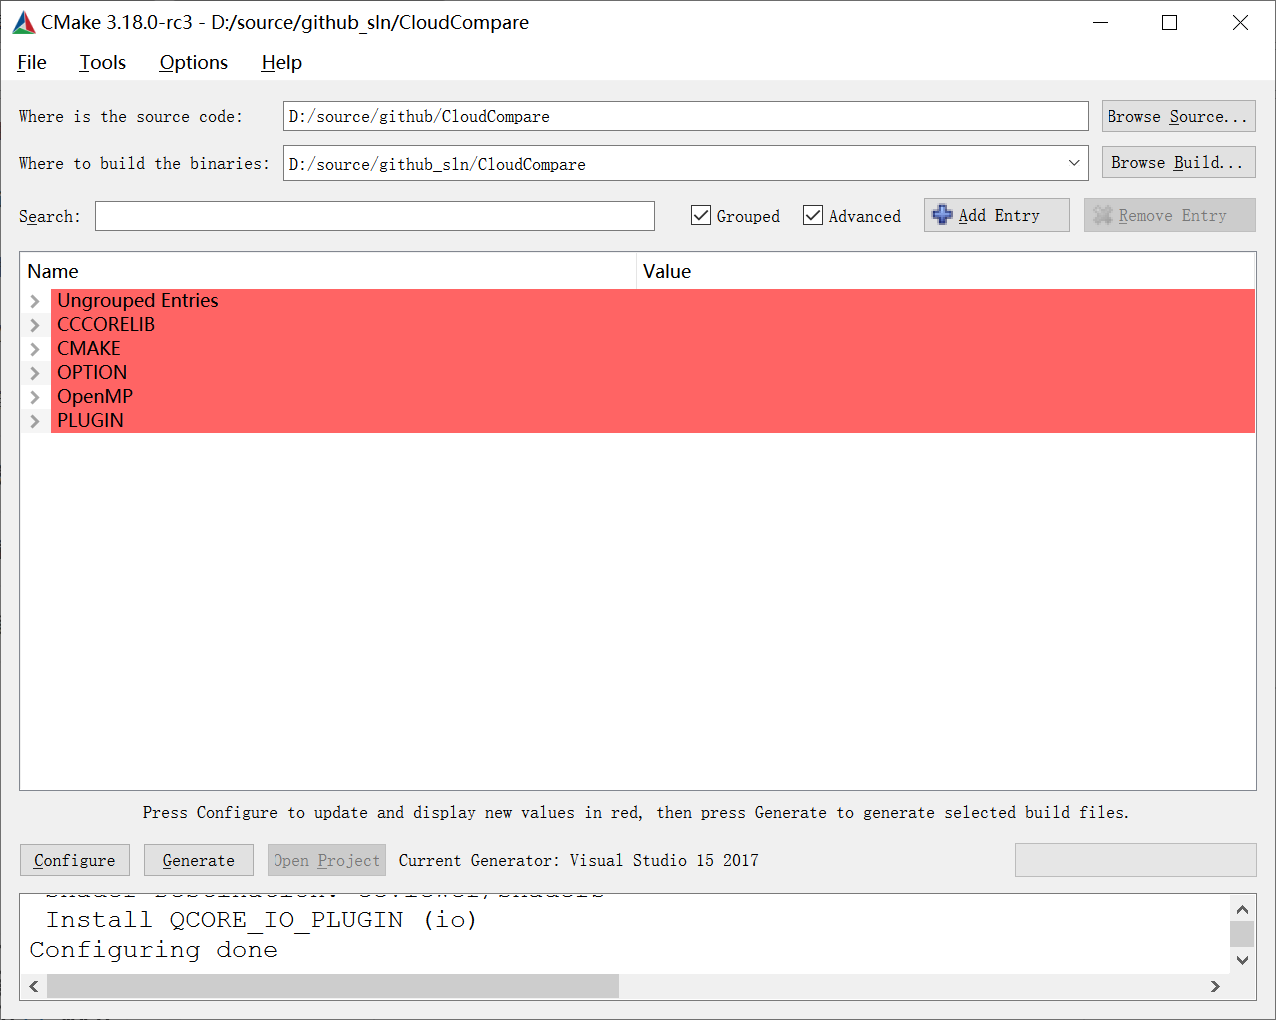Click inside the Search field
The width and height of the screenshot is (1276, 1020).
(374, 215)
